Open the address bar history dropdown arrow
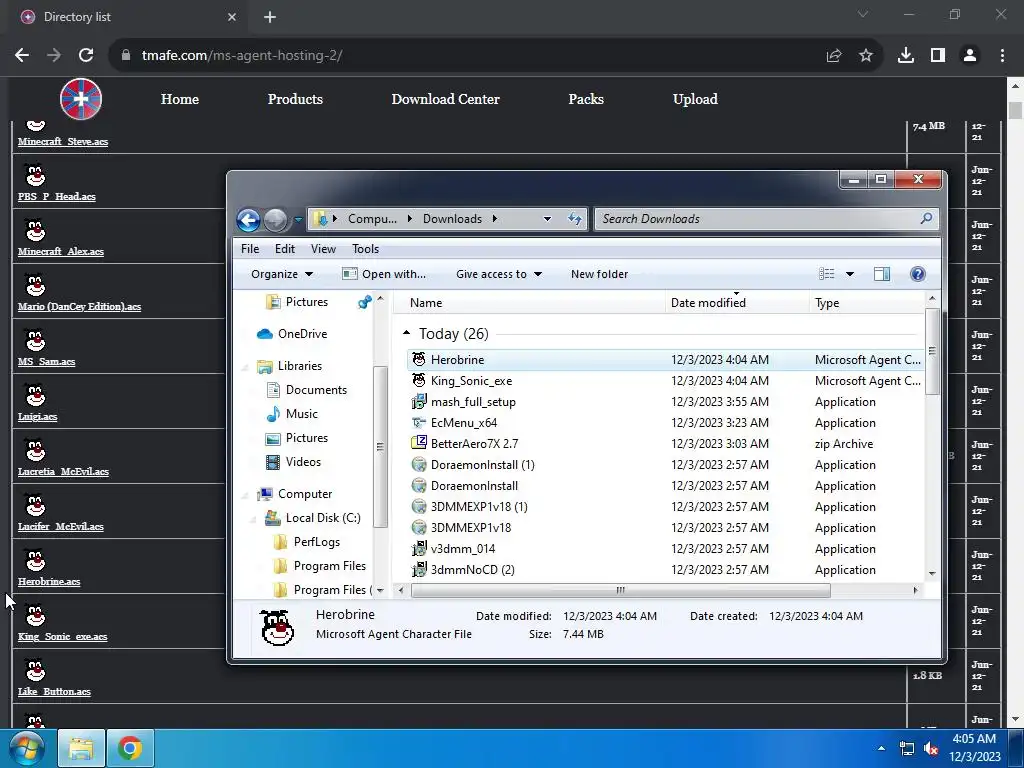The image size is (1024, 768). [547, 219]
